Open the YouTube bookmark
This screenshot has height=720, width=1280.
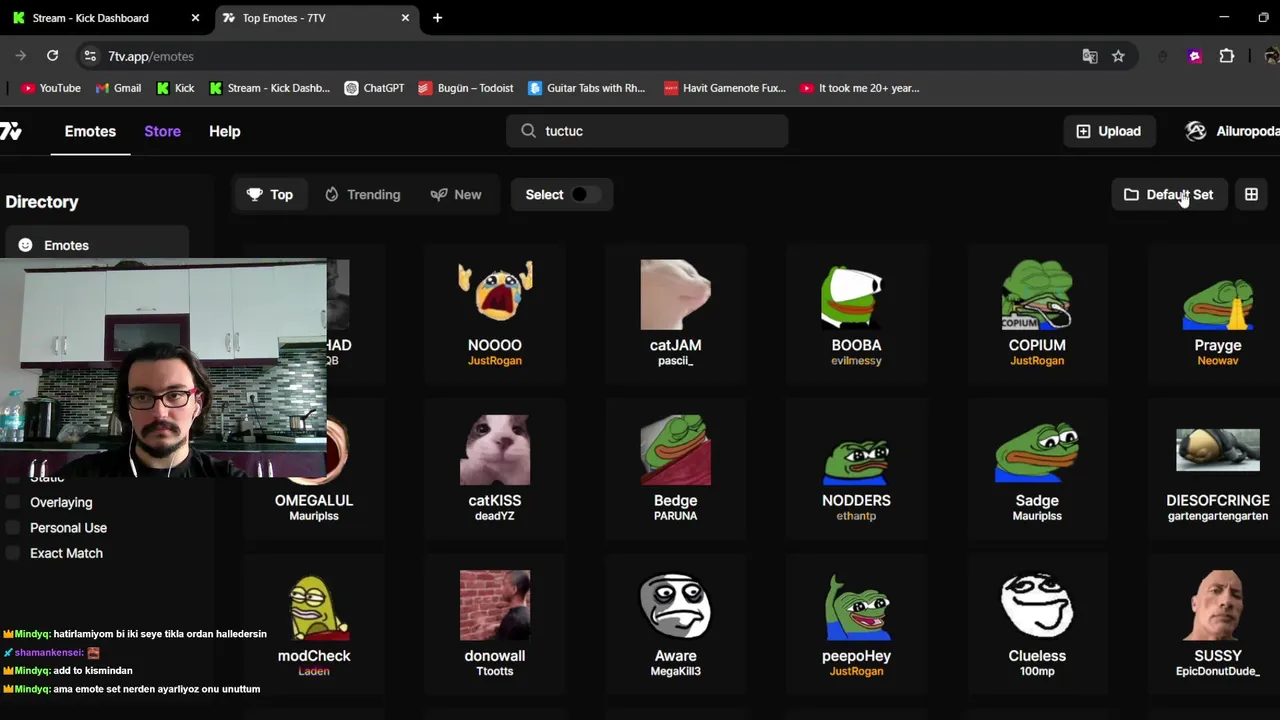tap(51, 88)
